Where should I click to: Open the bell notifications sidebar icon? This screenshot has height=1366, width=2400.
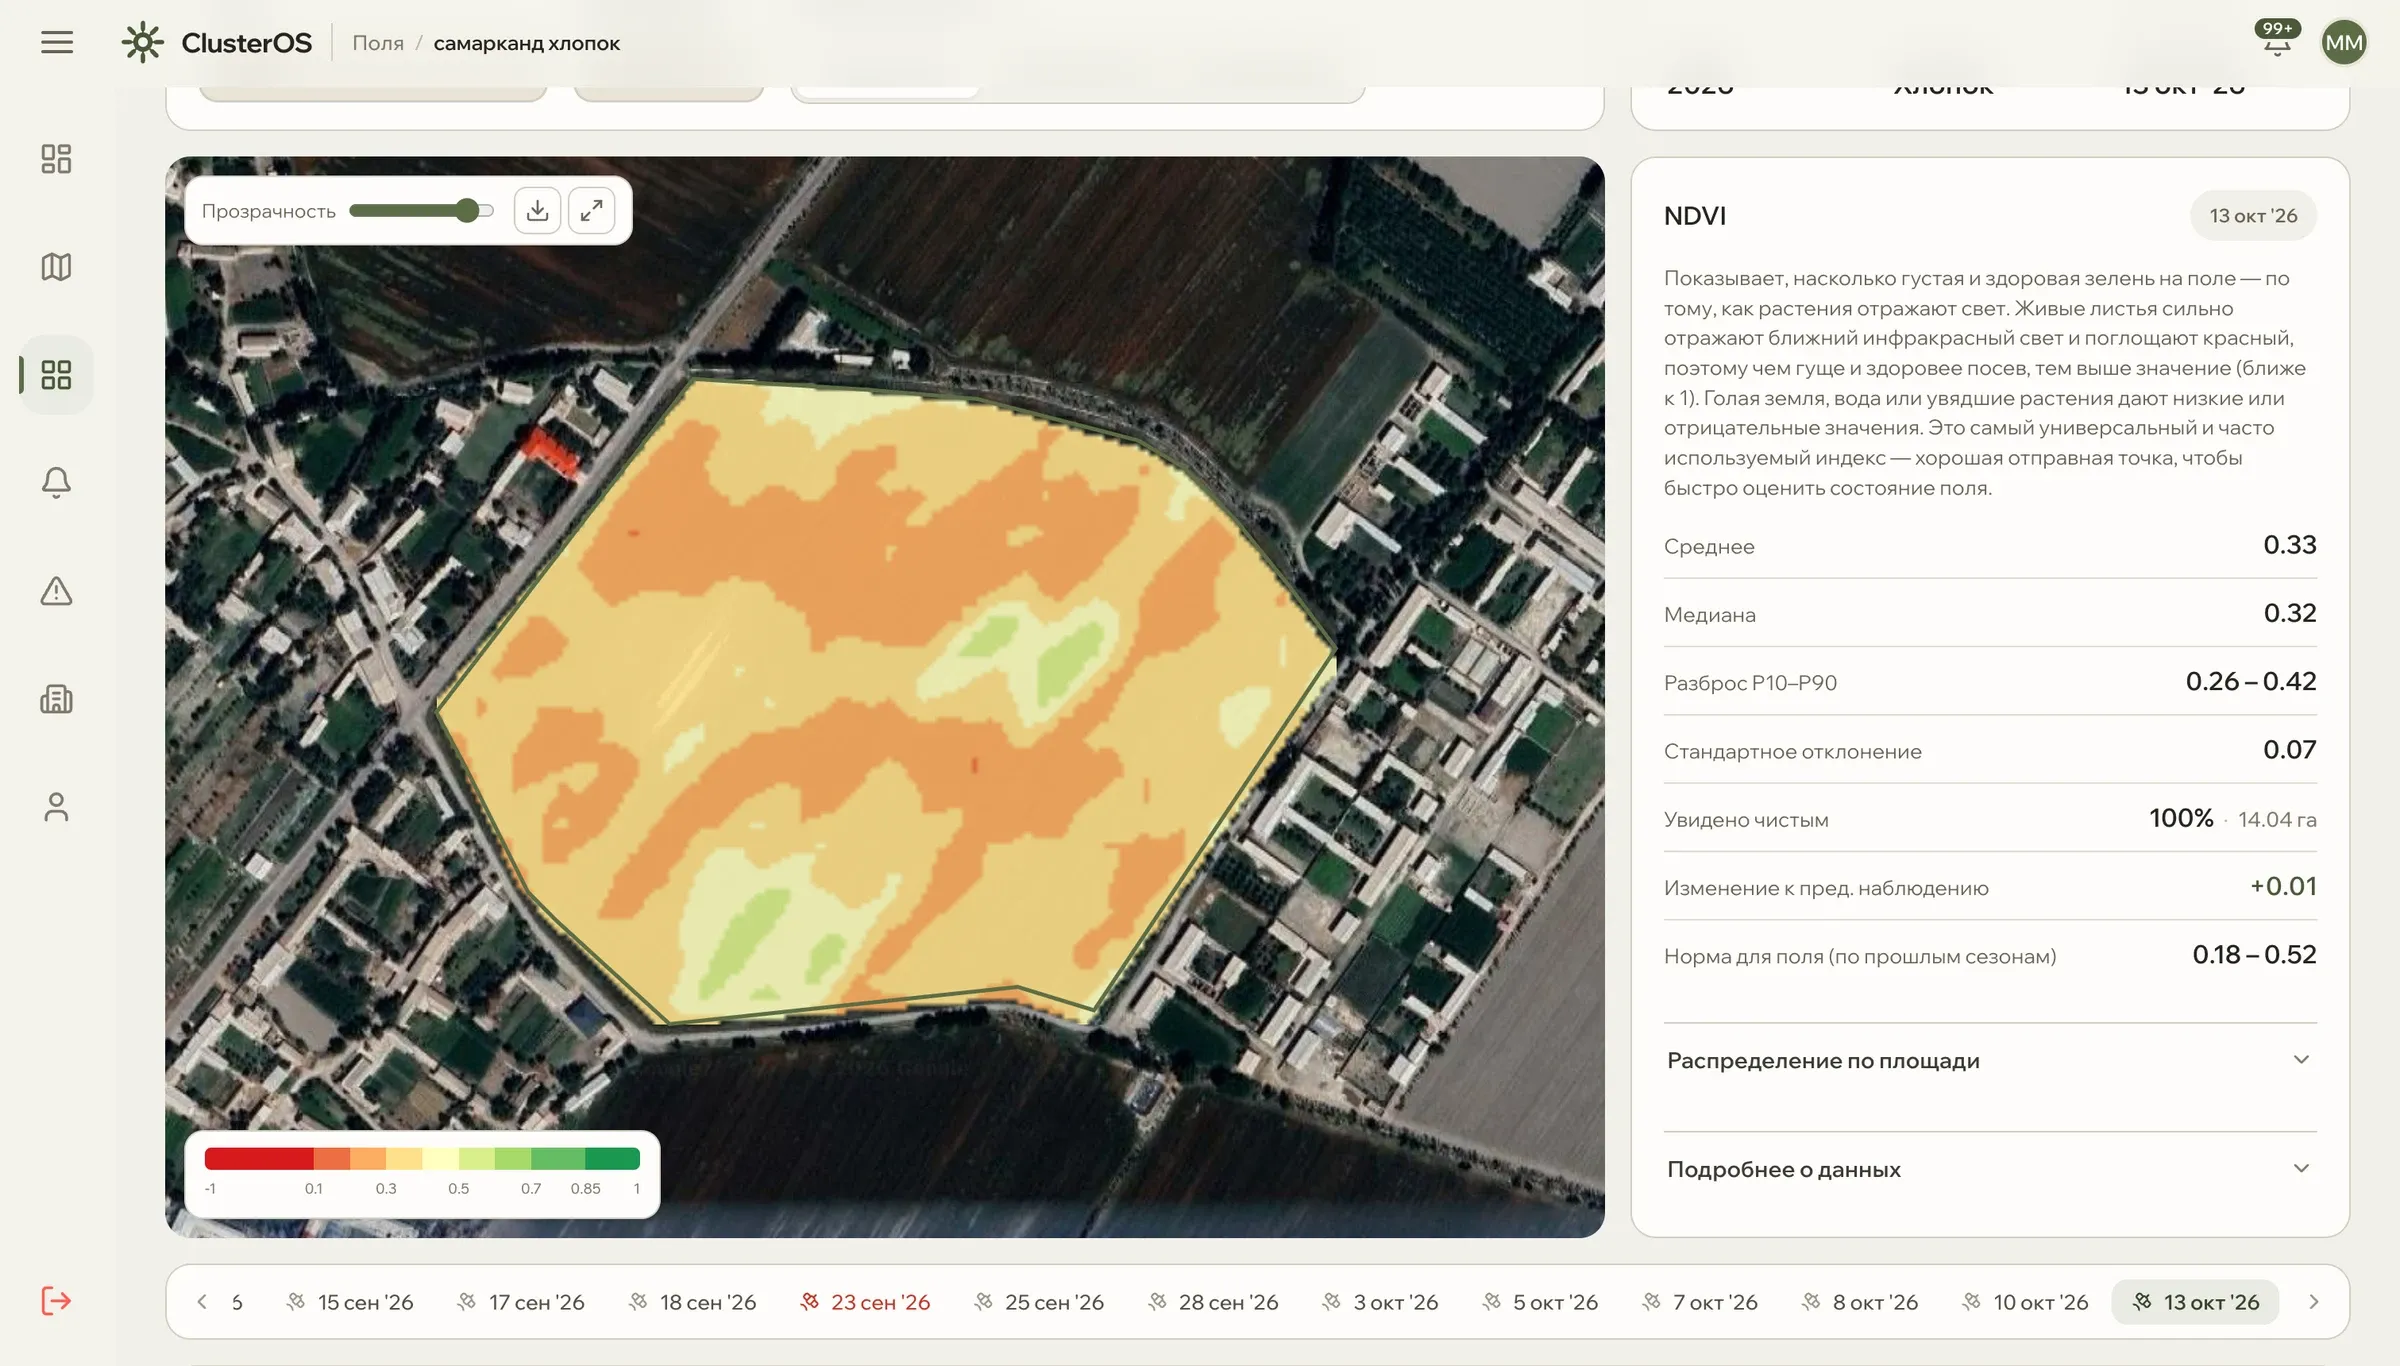pos(56,483)
